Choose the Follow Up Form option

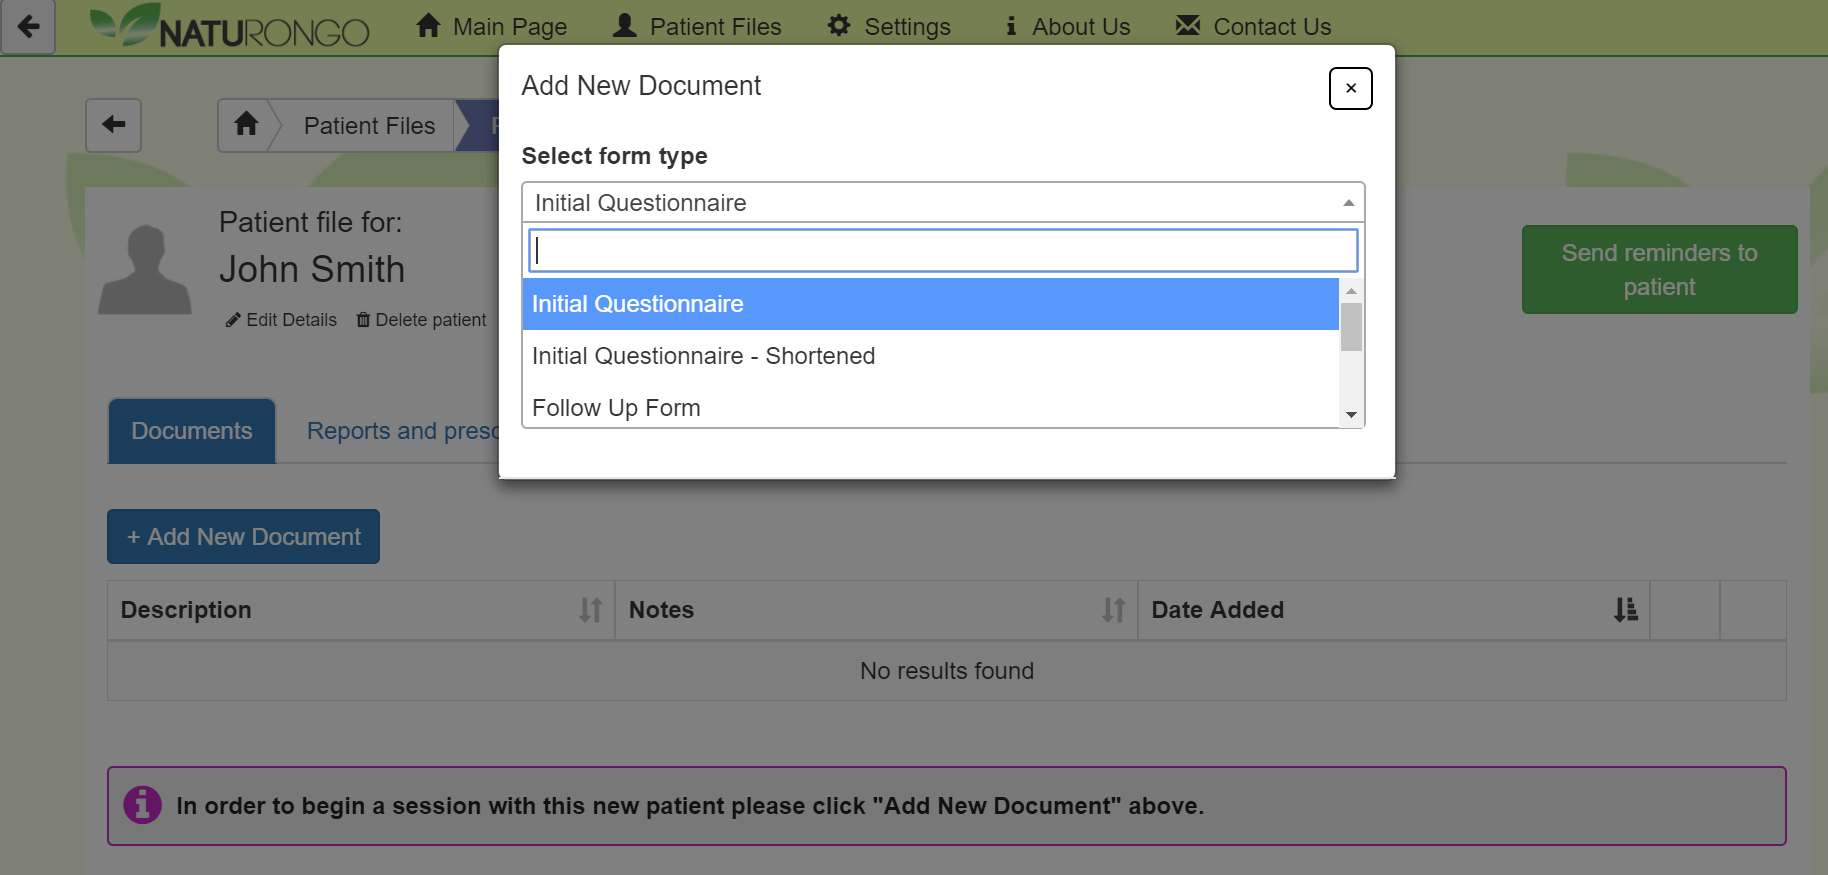click(616, 408)
